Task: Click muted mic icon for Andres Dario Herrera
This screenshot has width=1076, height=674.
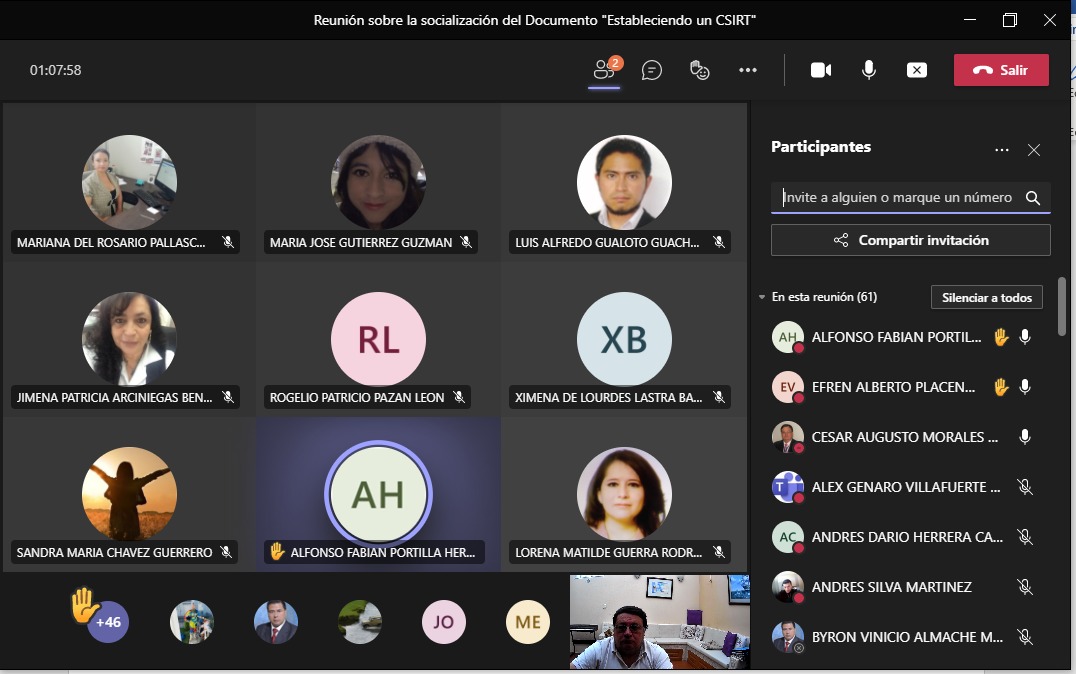Action: [1025, 537]
